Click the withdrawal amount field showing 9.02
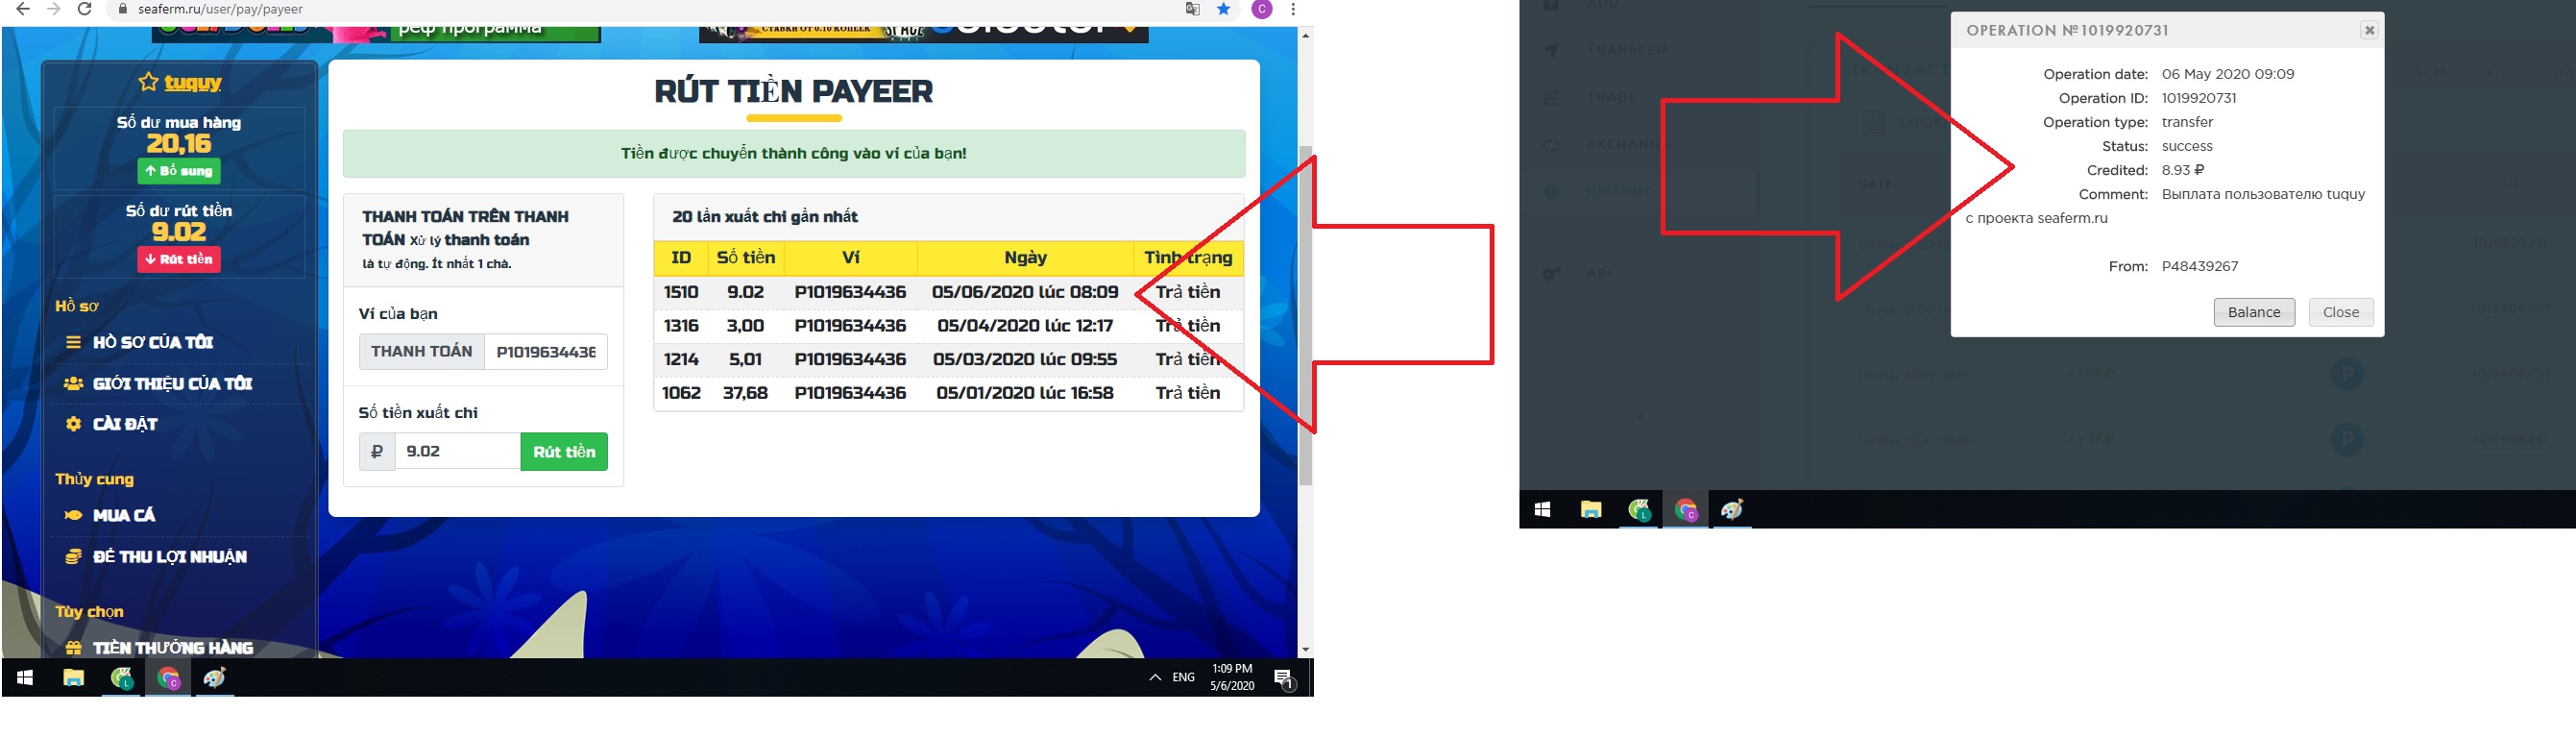Viewport: 2576px width, 738px height. (458, 451)
